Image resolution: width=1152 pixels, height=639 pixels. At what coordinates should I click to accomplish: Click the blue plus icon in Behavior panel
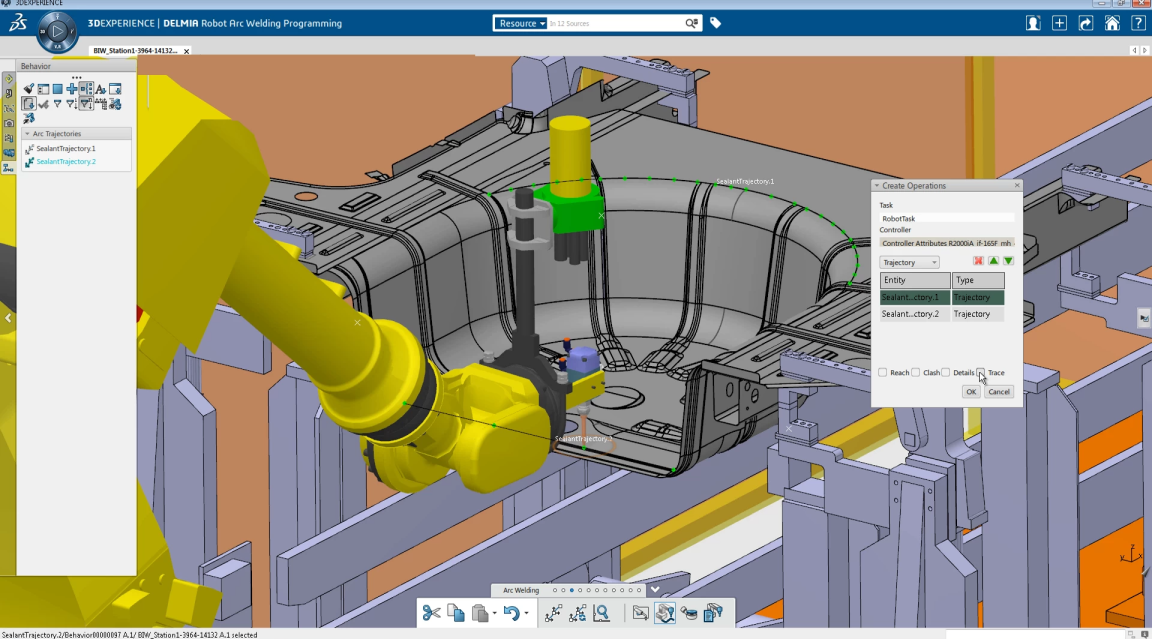pyautogui.click(x=72, y=89)
